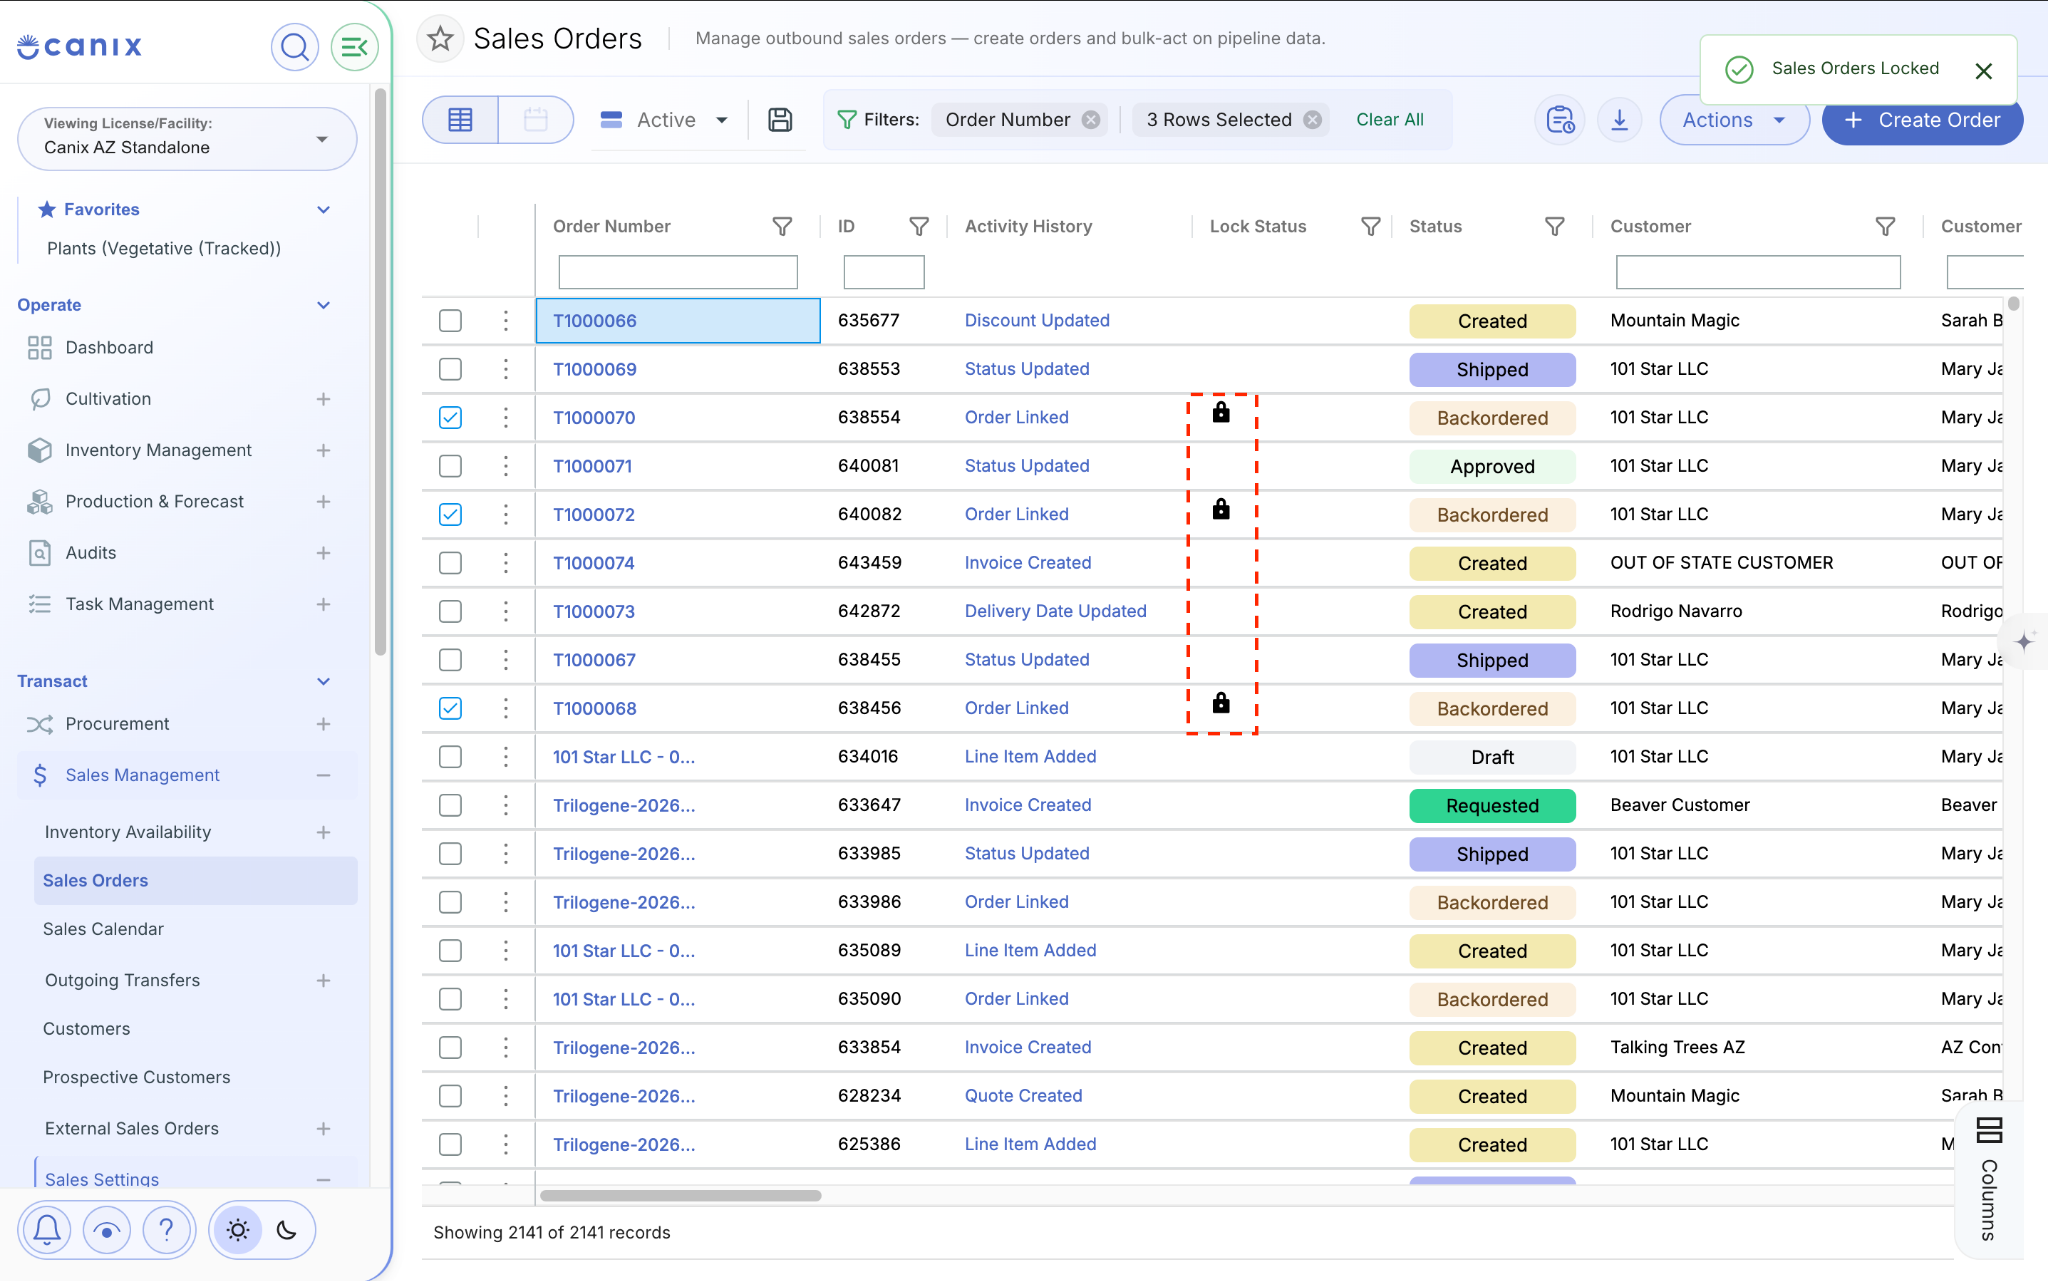Filter the Lock Status column with its funnel icon
Viewport: 2048px width, 1281px height.
pos(1371,227)
